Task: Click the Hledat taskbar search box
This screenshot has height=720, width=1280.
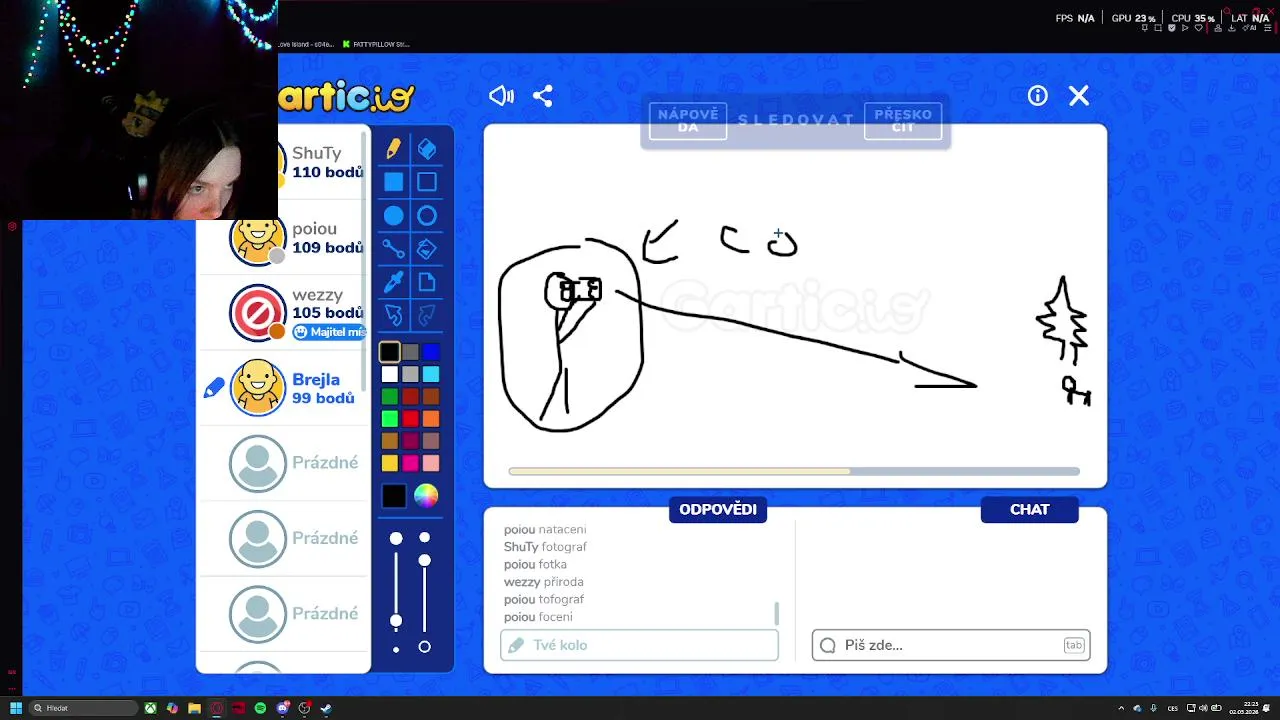Action: coord(83,708)
